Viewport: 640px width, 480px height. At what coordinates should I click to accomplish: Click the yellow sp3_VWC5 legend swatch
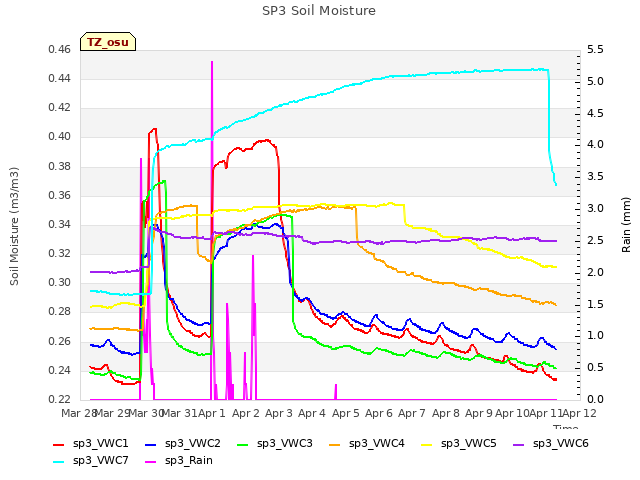[x=427, y=444]
